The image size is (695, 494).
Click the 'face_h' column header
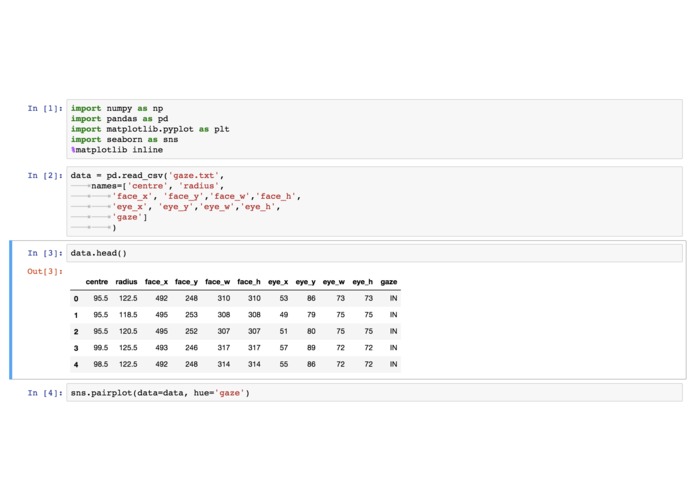[x=249, y=282]
